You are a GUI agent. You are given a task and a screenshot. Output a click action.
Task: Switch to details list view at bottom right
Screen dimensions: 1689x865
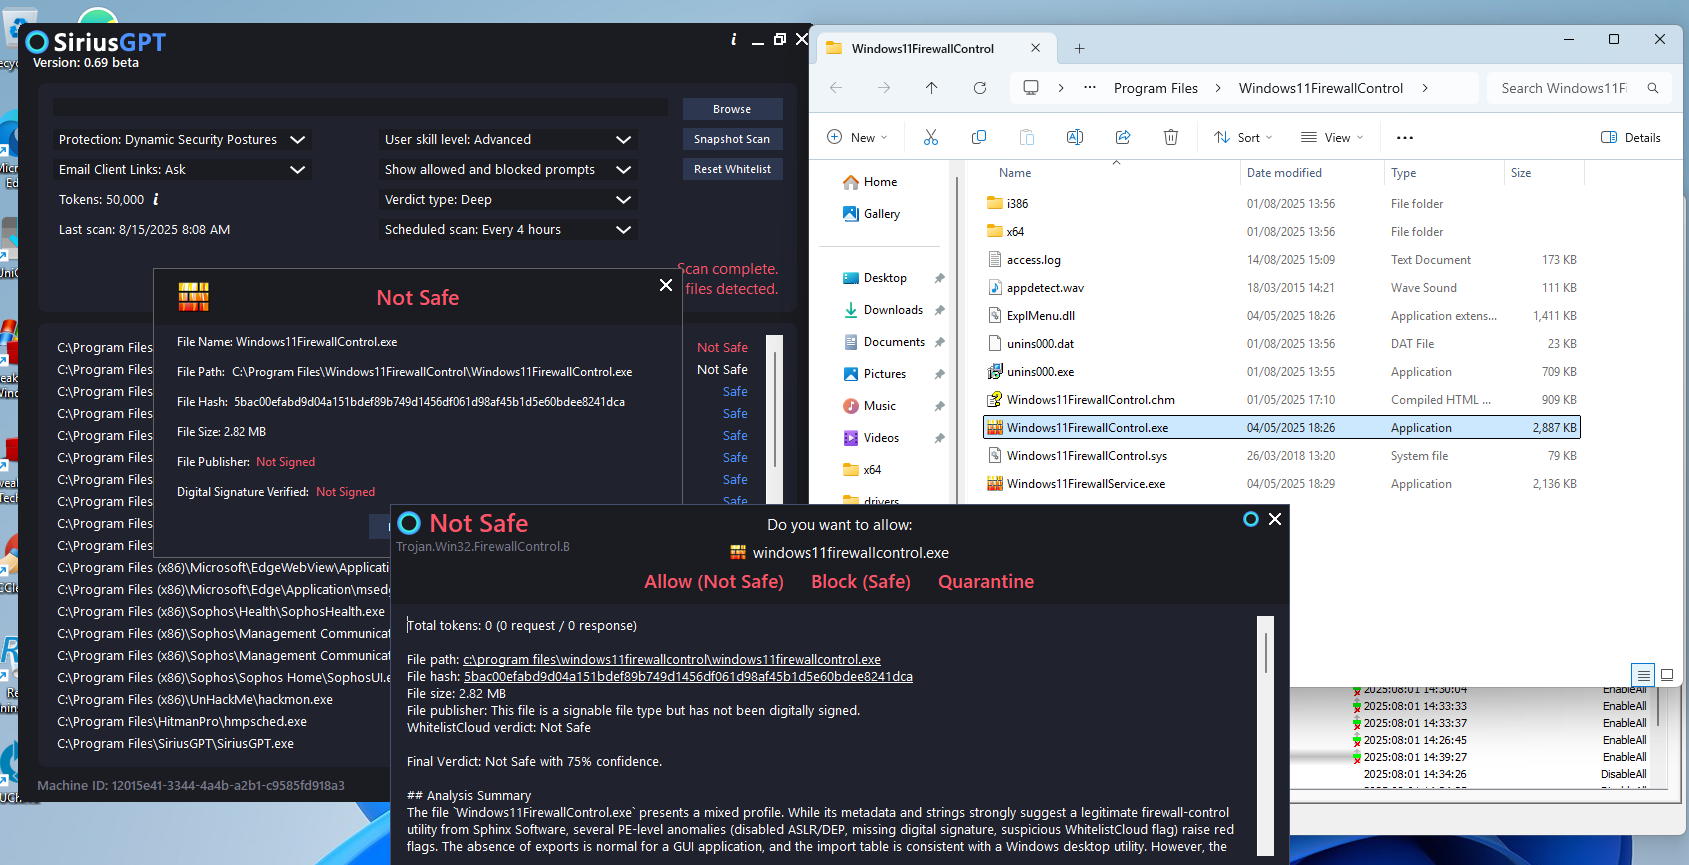click(1643, 675)
